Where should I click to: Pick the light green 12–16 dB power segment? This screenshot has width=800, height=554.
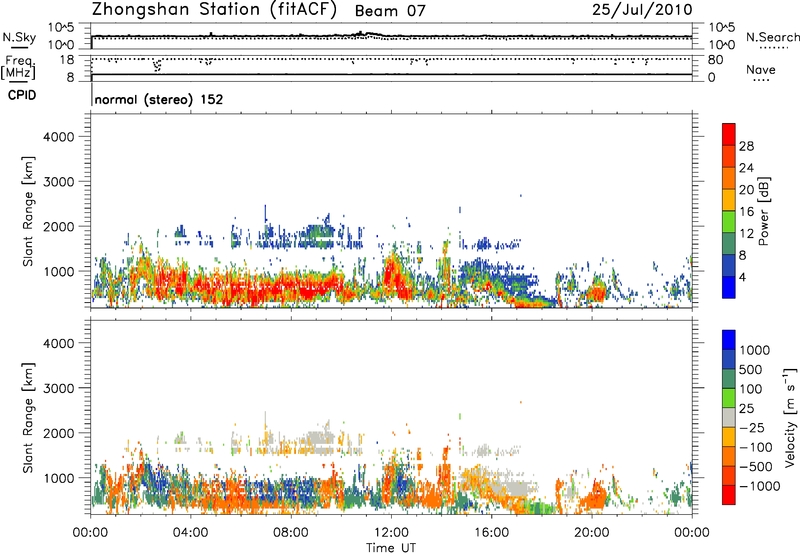click(729, 222)
